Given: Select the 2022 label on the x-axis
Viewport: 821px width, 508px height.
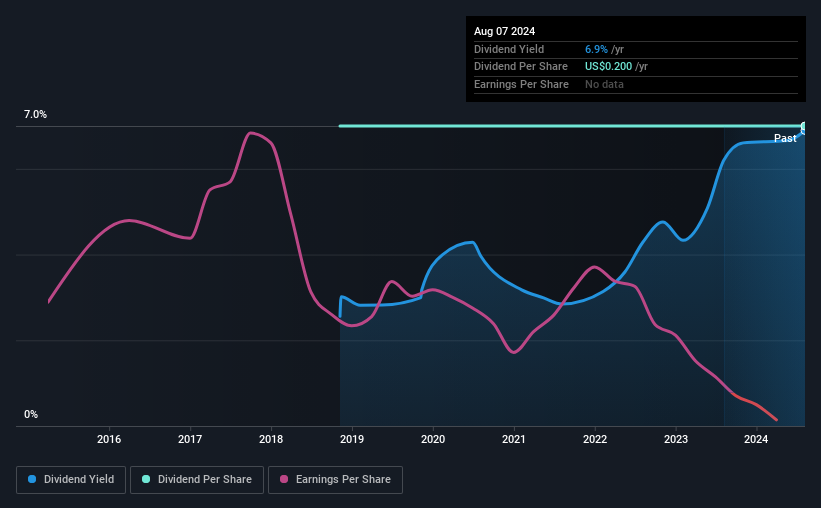Looking at the screenshot, I should coord(595,439).
